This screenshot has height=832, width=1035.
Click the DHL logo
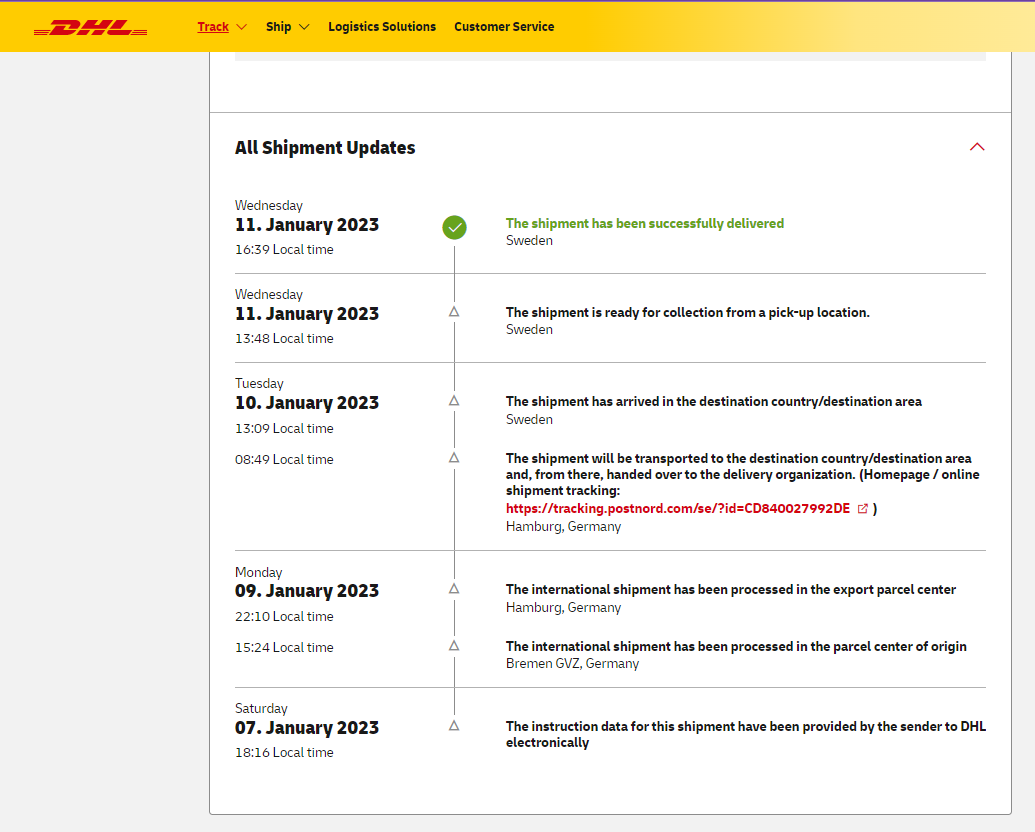tap(90, 27)
